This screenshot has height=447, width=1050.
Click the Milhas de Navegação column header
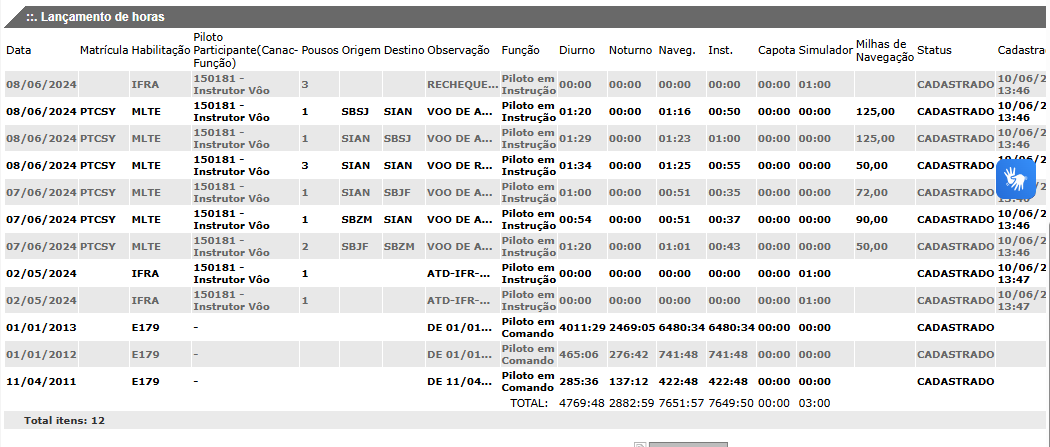[885, 50]
